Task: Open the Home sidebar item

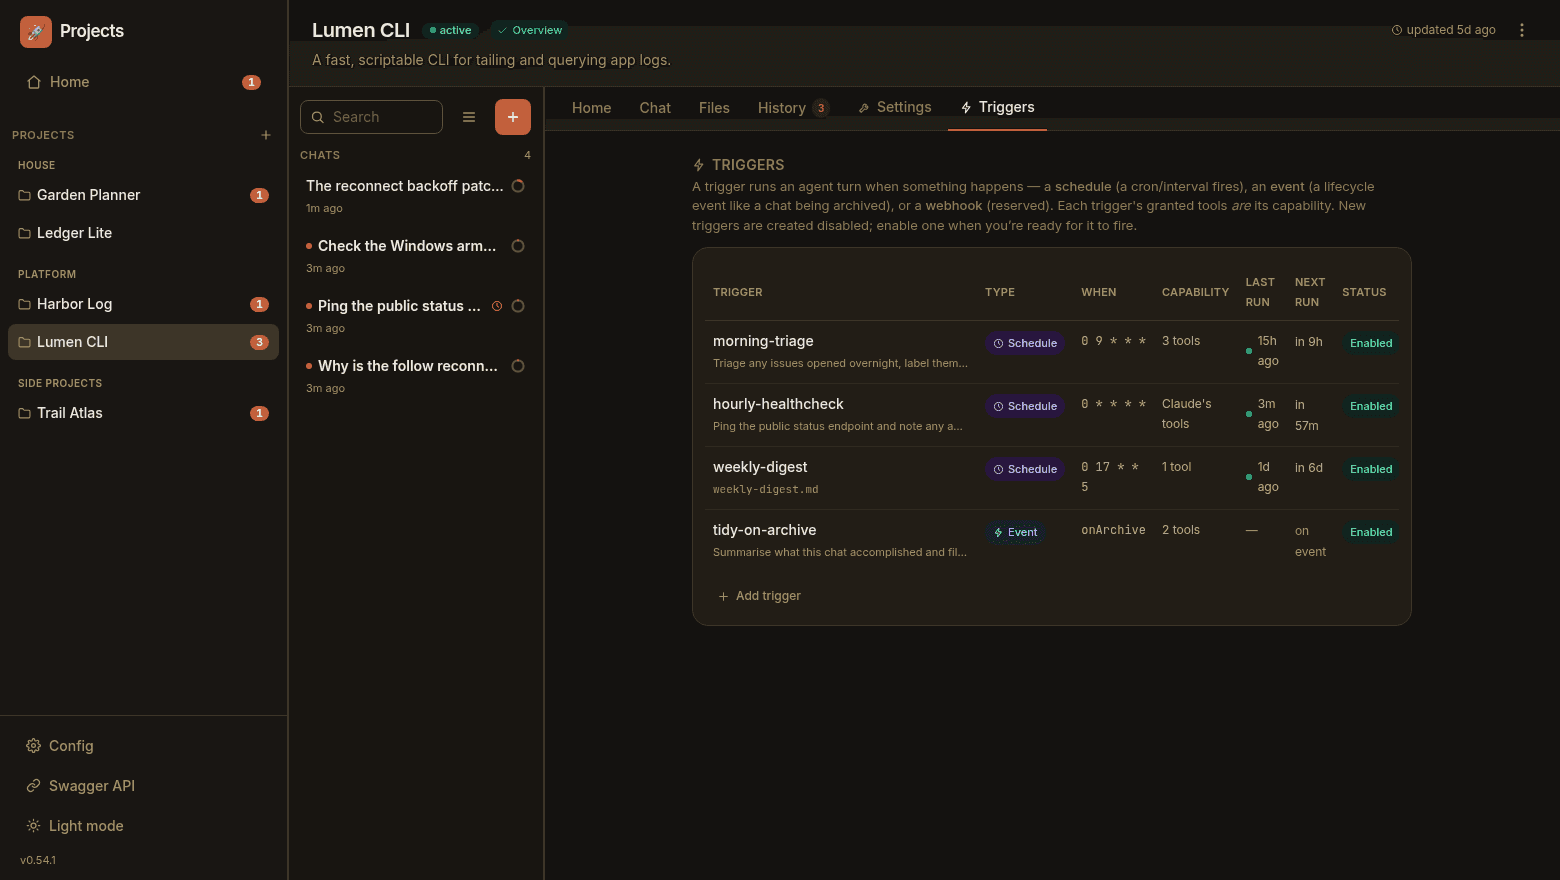Action: (x=143, y=82)
